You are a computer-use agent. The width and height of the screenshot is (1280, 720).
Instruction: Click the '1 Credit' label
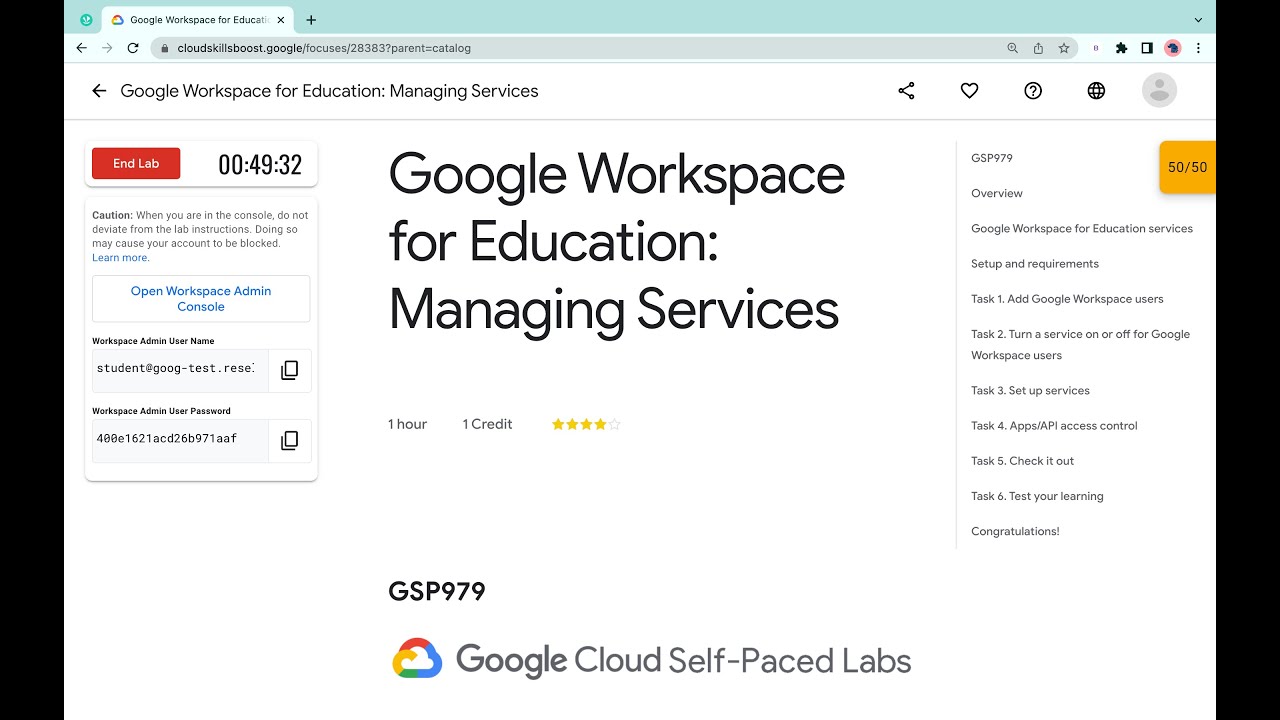pos(487,424)
